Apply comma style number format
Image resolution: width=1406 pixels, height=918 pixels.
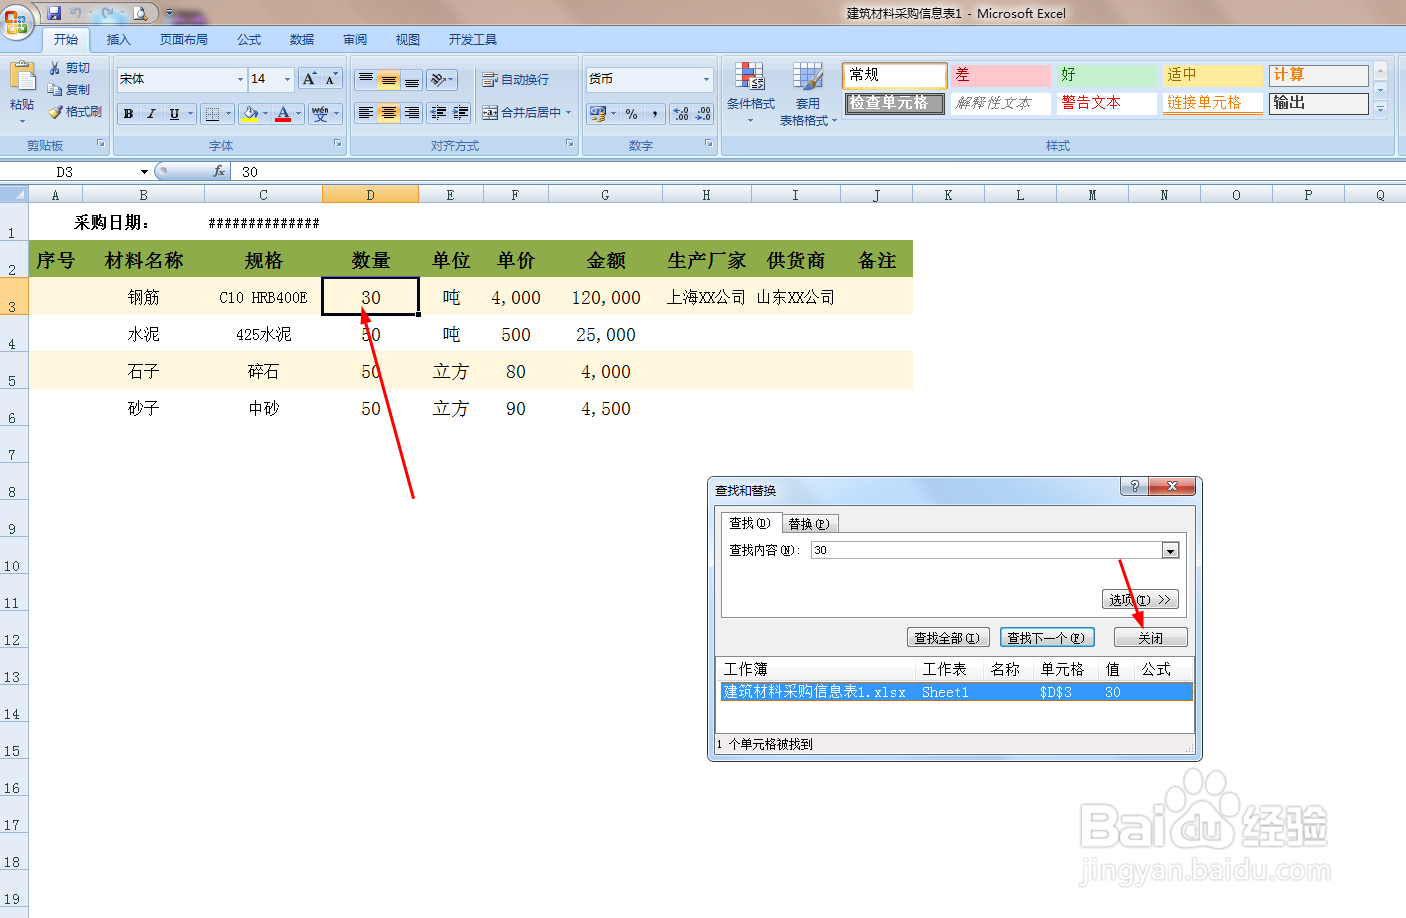(x=655, y=114)
